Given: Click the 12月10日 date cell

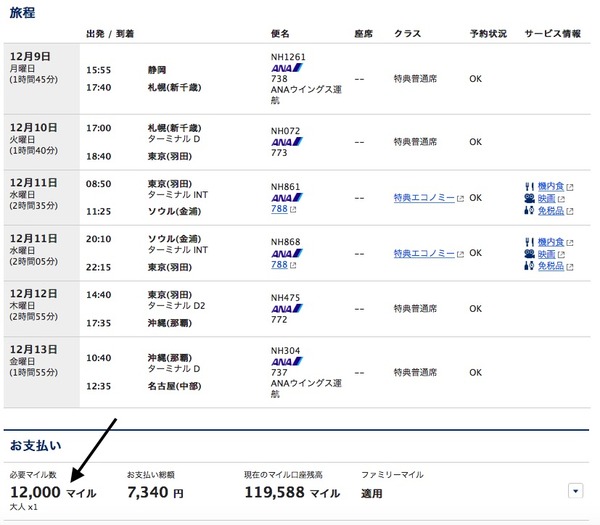Looking at the screenshot, I should [x=42, y=142].
